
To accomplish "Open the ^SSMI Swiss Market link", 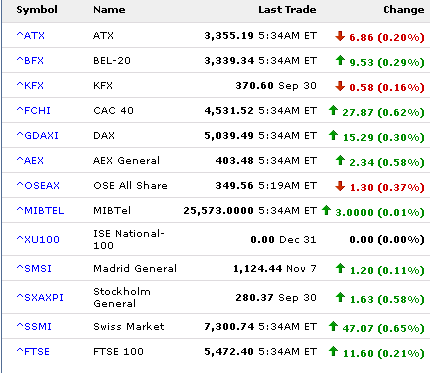I will click(x=34, y=326).
